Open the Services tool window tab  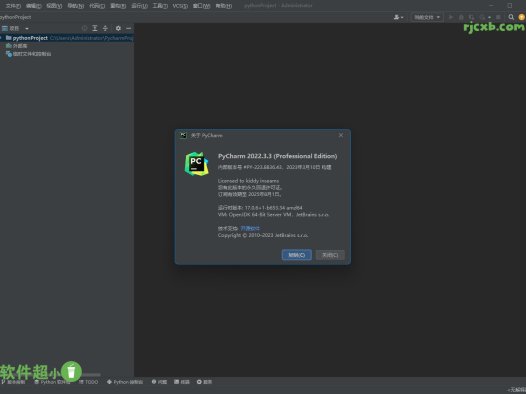pos(204,382)
